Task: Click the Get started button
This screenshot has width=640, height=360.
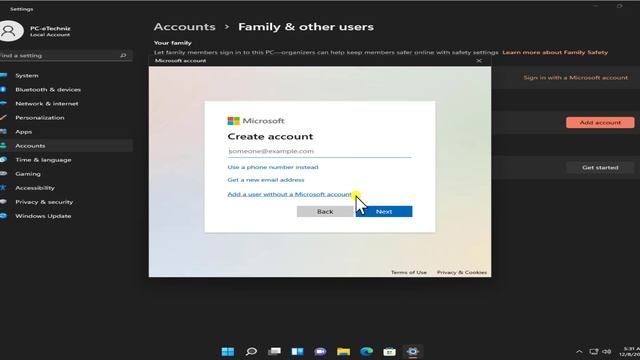Action: pos(600,168)
